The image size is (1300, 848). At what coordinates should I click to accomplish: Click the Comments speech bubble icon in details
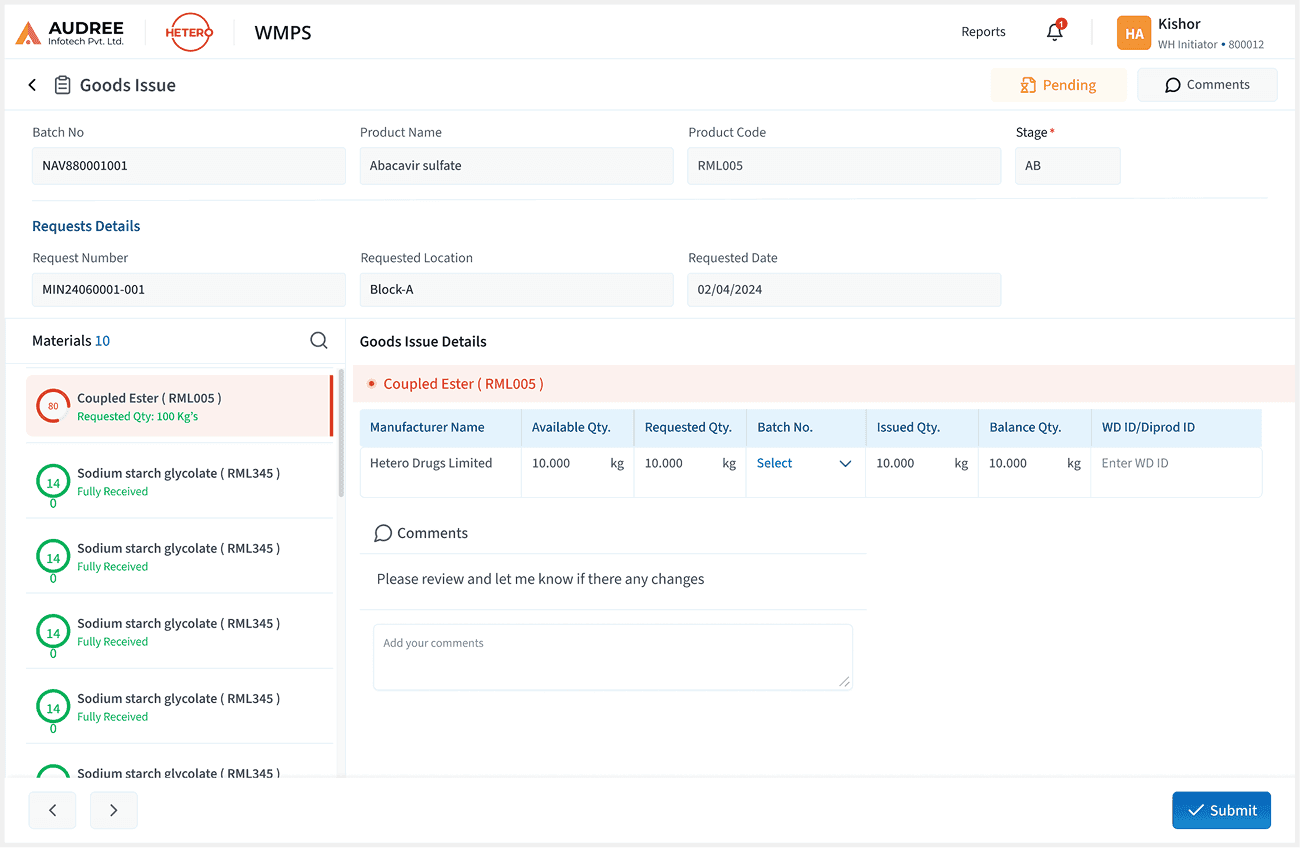(x=383, y=533)
